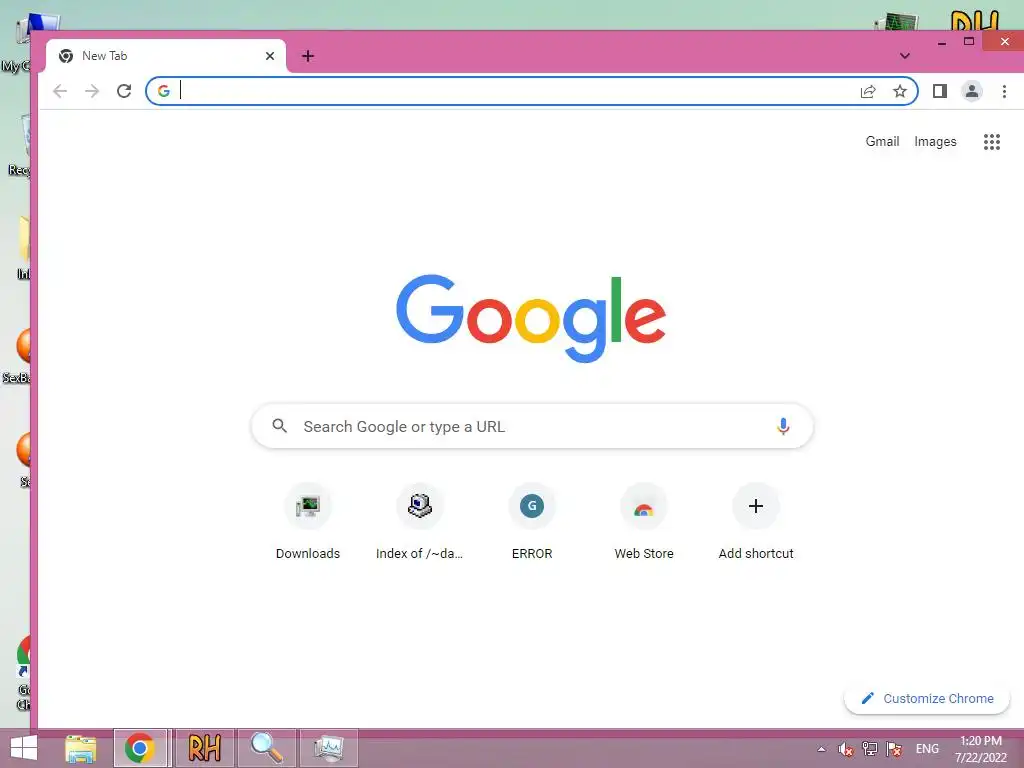The width and height of the screenshot is (1024, 768).
Task: Open File Explorer from the taskbar
Action: (81, 748)
